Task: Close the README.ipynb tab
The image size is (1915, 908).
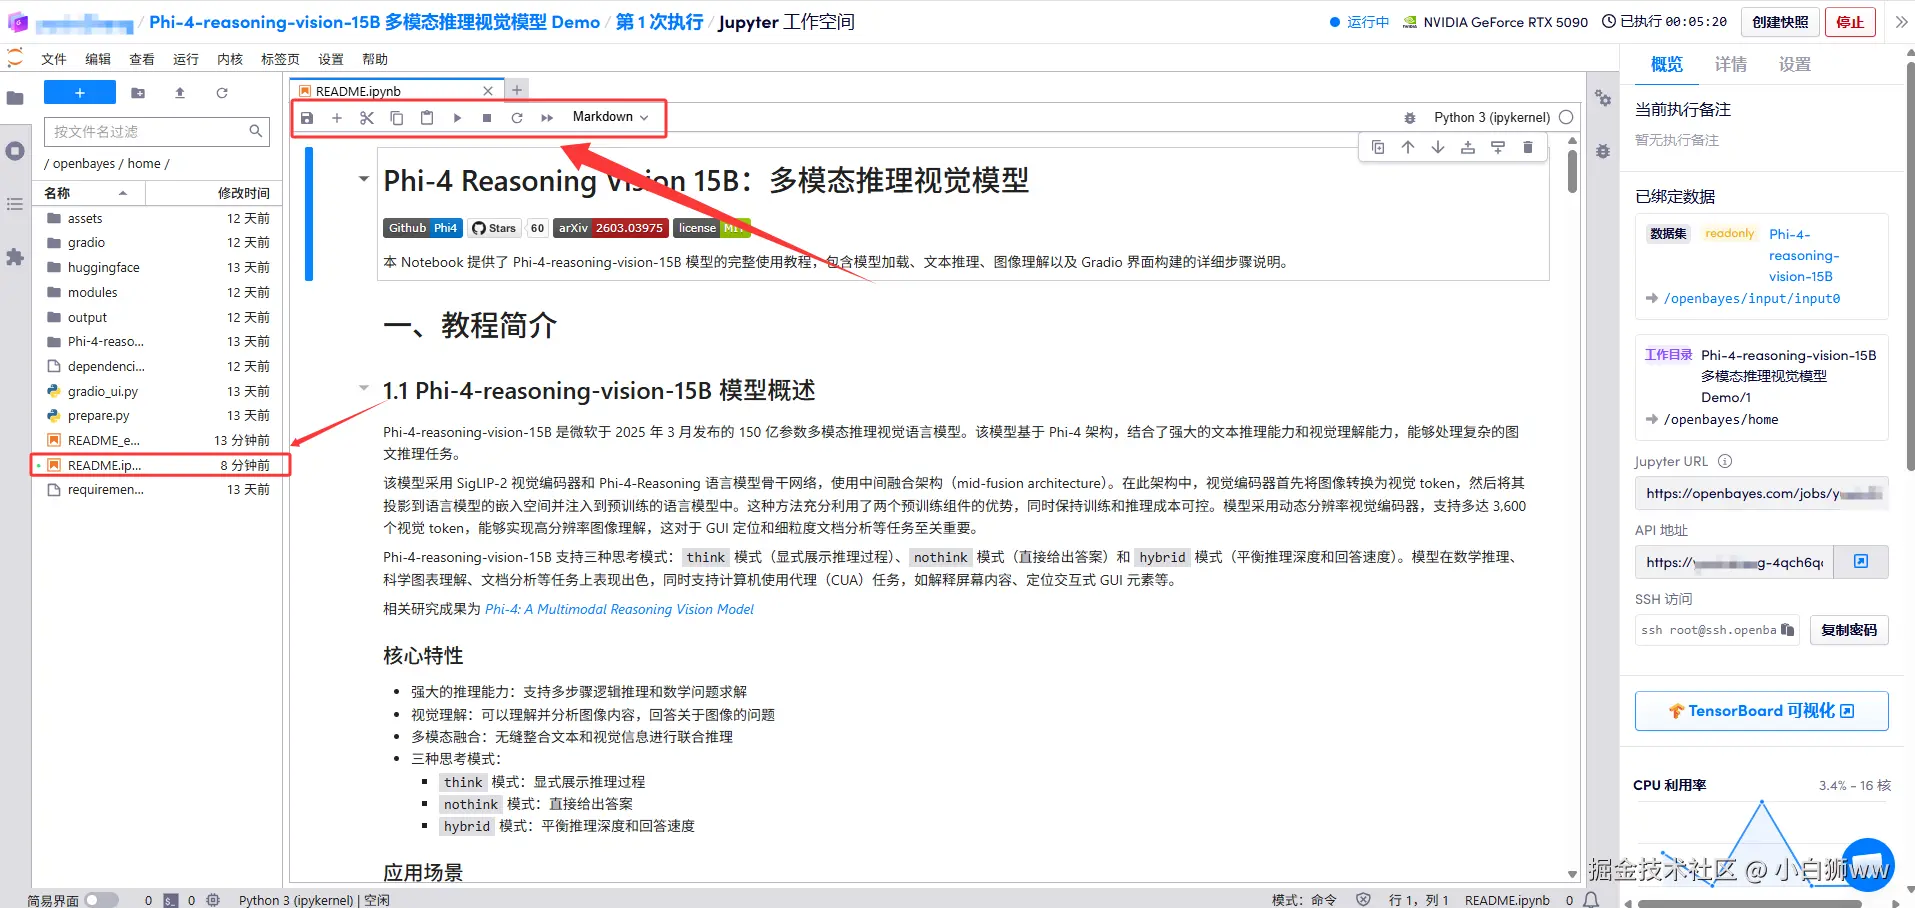Action: [x=488, y=91]
